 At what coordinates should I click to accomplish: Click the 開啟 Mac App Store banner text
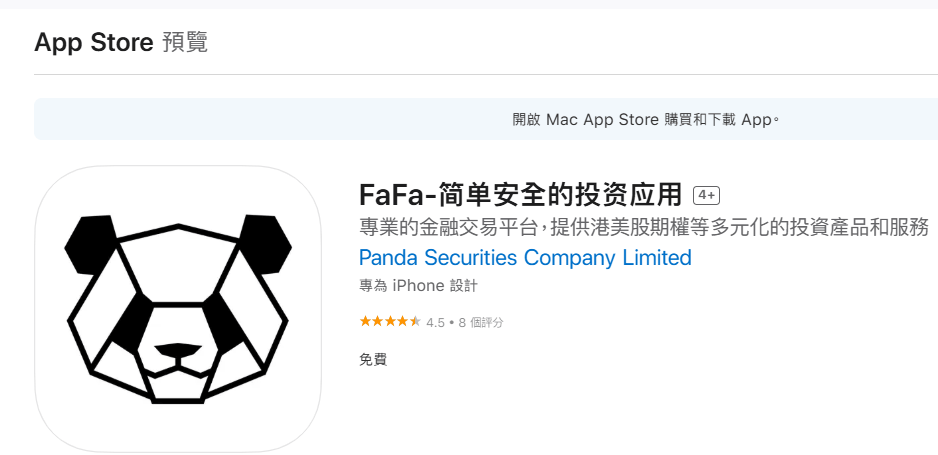(x=646, y=120)
